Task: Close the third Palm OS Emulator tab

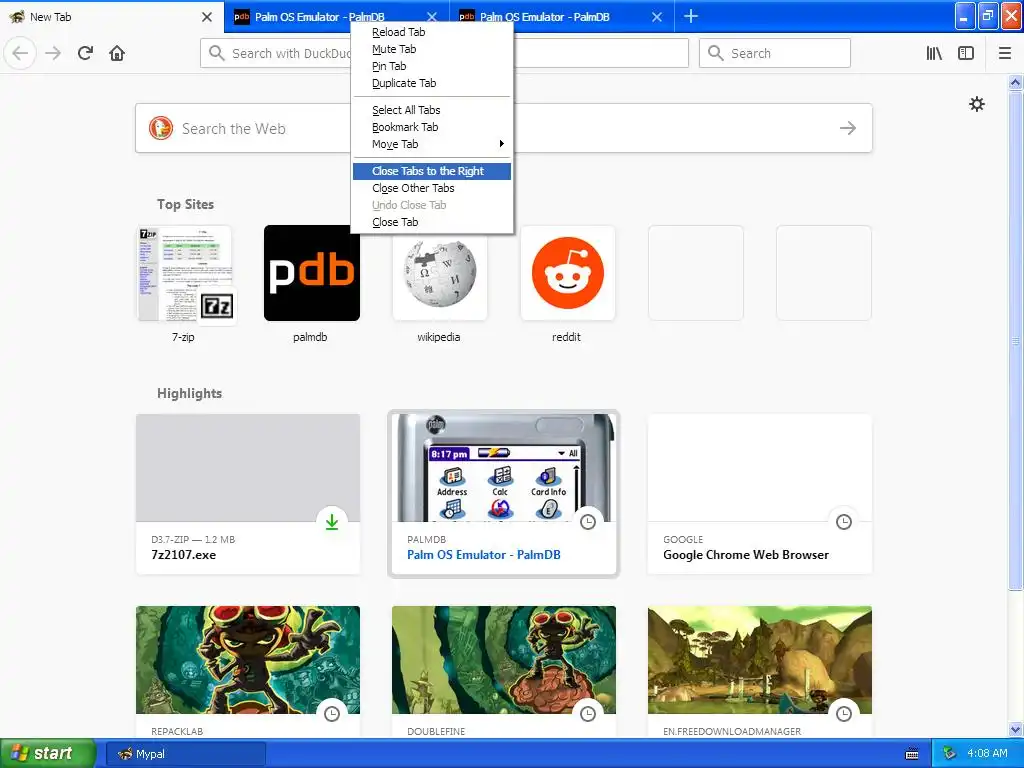Action: [657, 17]
